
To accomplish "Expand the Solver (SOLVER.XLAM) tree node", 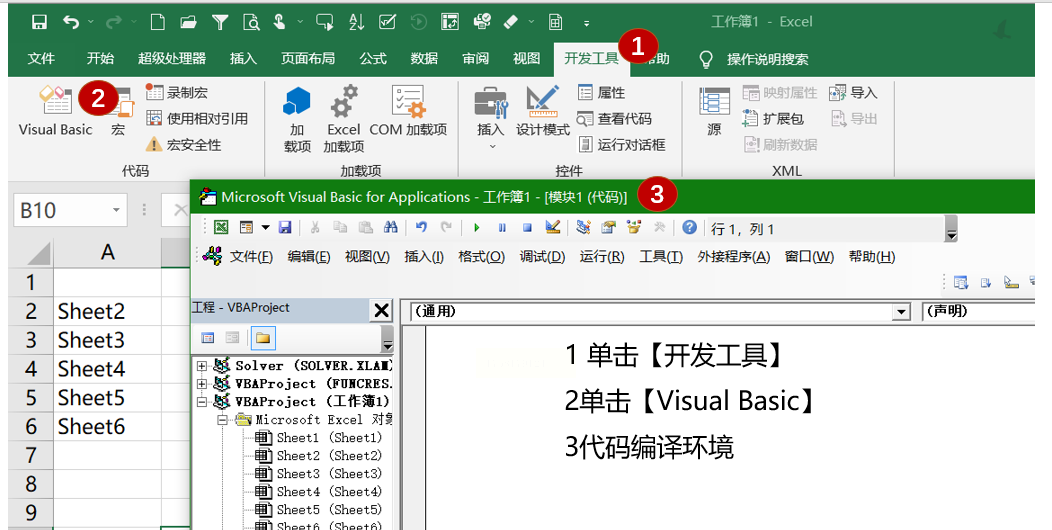I will point(201,366).
